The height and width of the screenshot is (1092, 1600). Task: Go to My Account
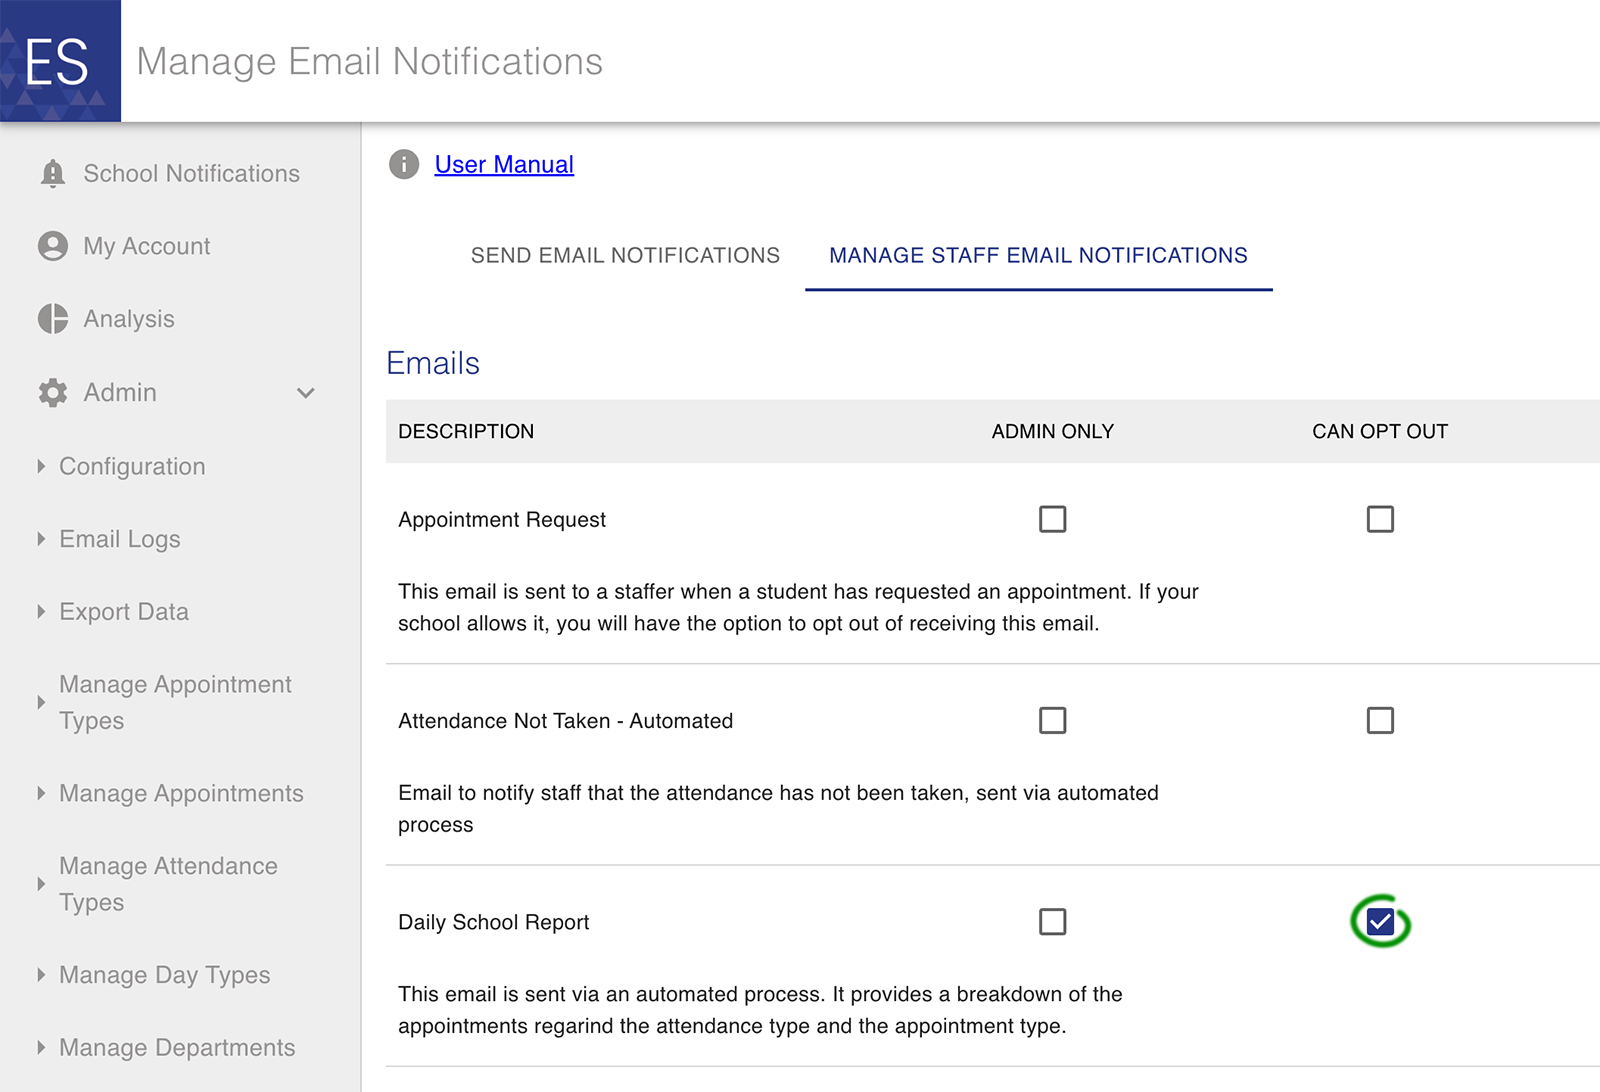click(147, 246)
